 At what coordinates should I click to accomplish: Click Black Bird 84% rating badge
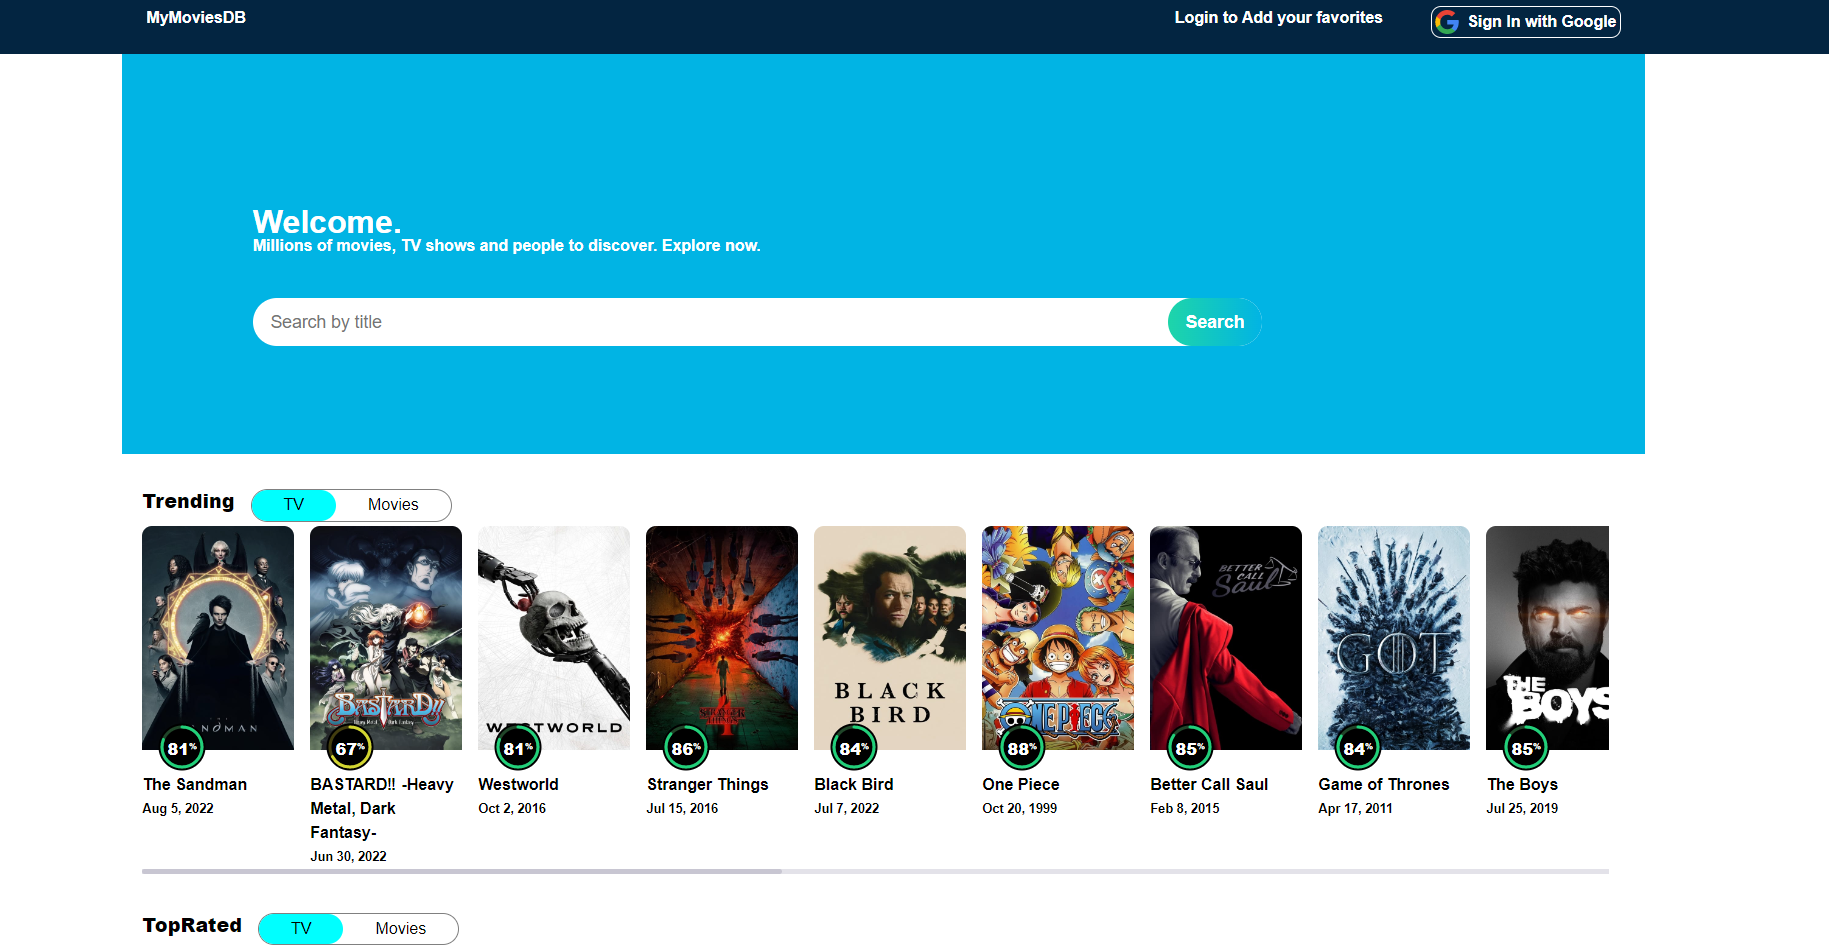click(x=854, y=748)
